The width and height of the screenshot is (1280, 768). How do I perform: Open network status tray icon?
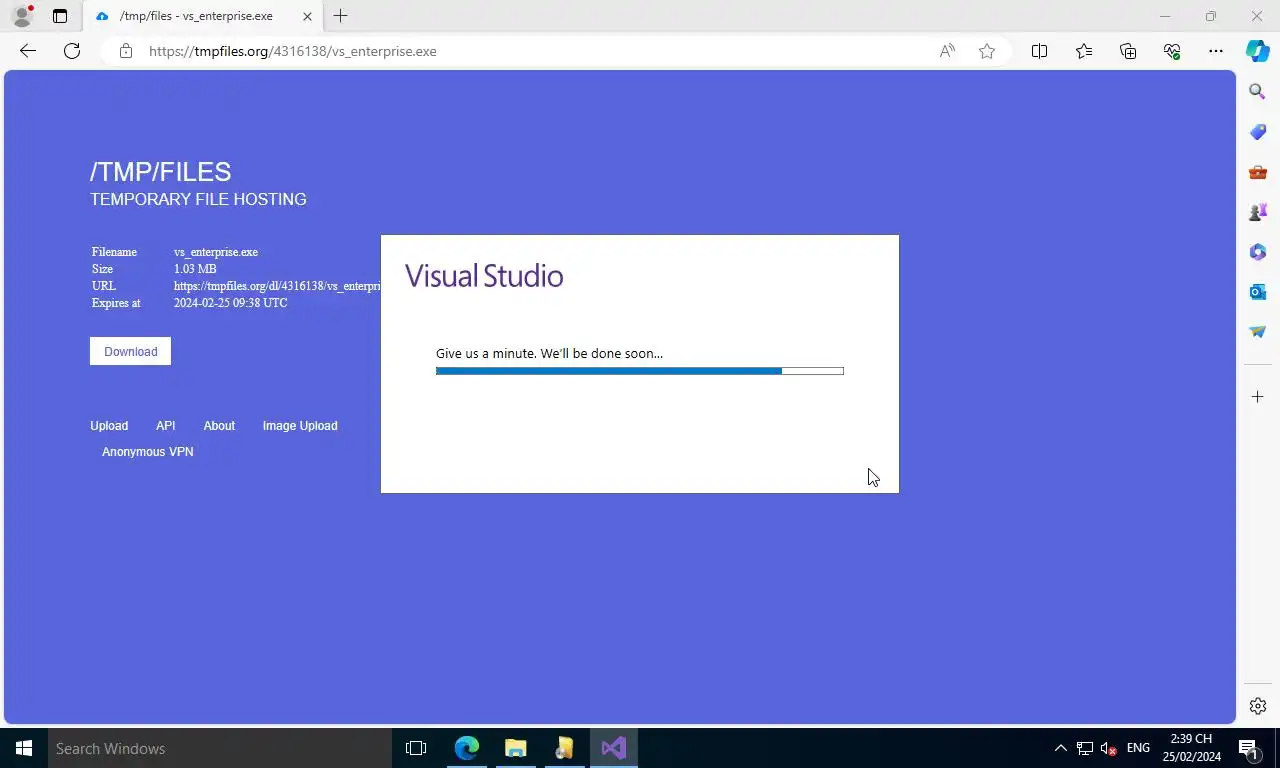(1085, 748)
